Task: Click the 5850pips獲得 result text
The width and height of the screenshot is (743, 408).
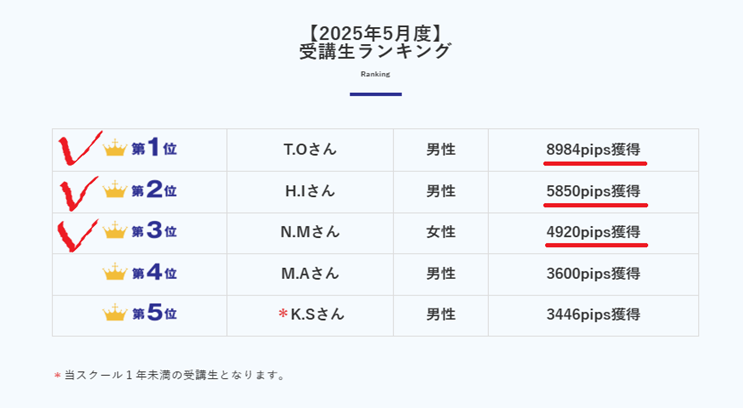Action: click(593, 191)
